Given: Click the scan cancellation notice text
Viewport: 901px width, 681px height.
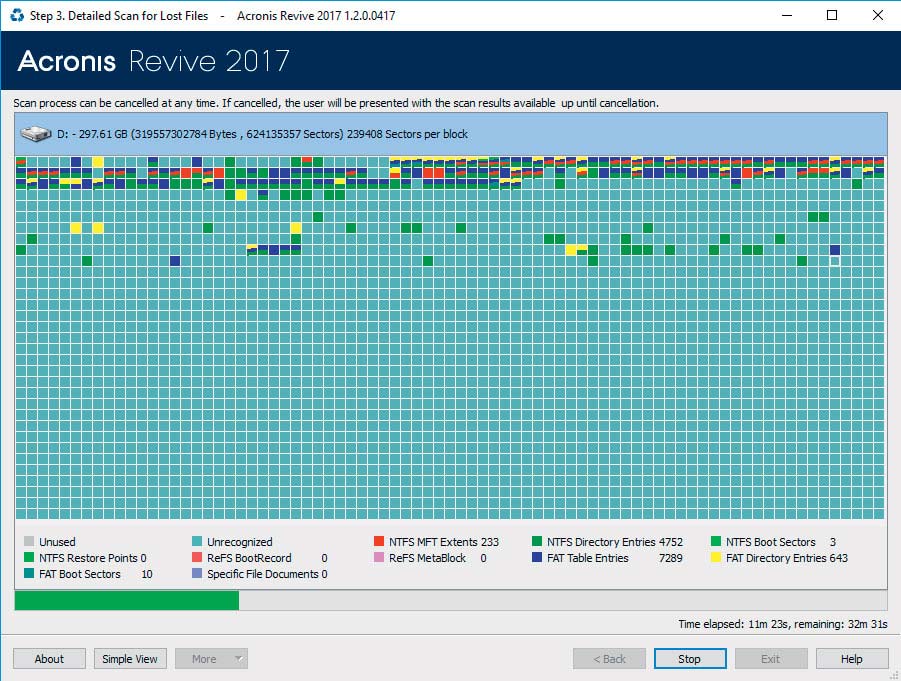Looking at the screenshot, I should tap(336, 103).
